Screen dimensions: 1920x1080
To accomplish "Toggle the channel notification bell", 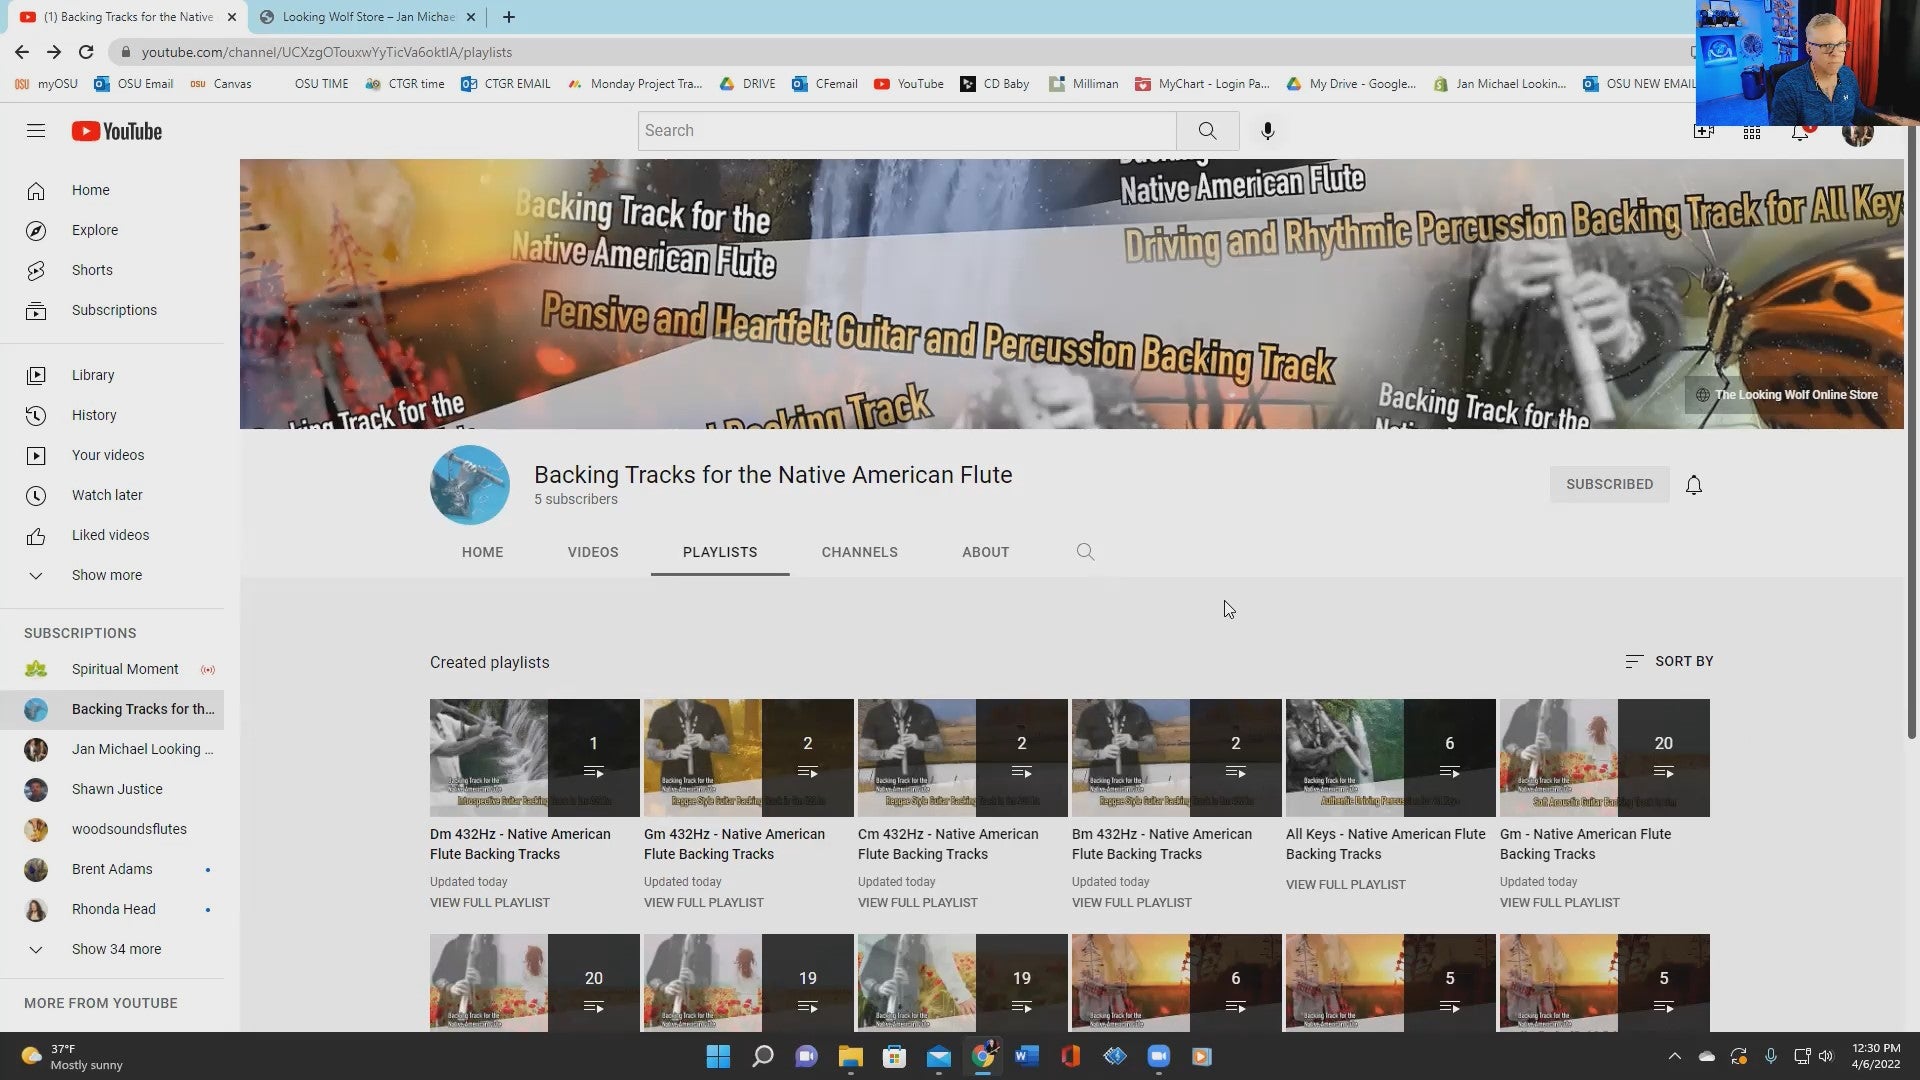I will [x=1693, y=485].
